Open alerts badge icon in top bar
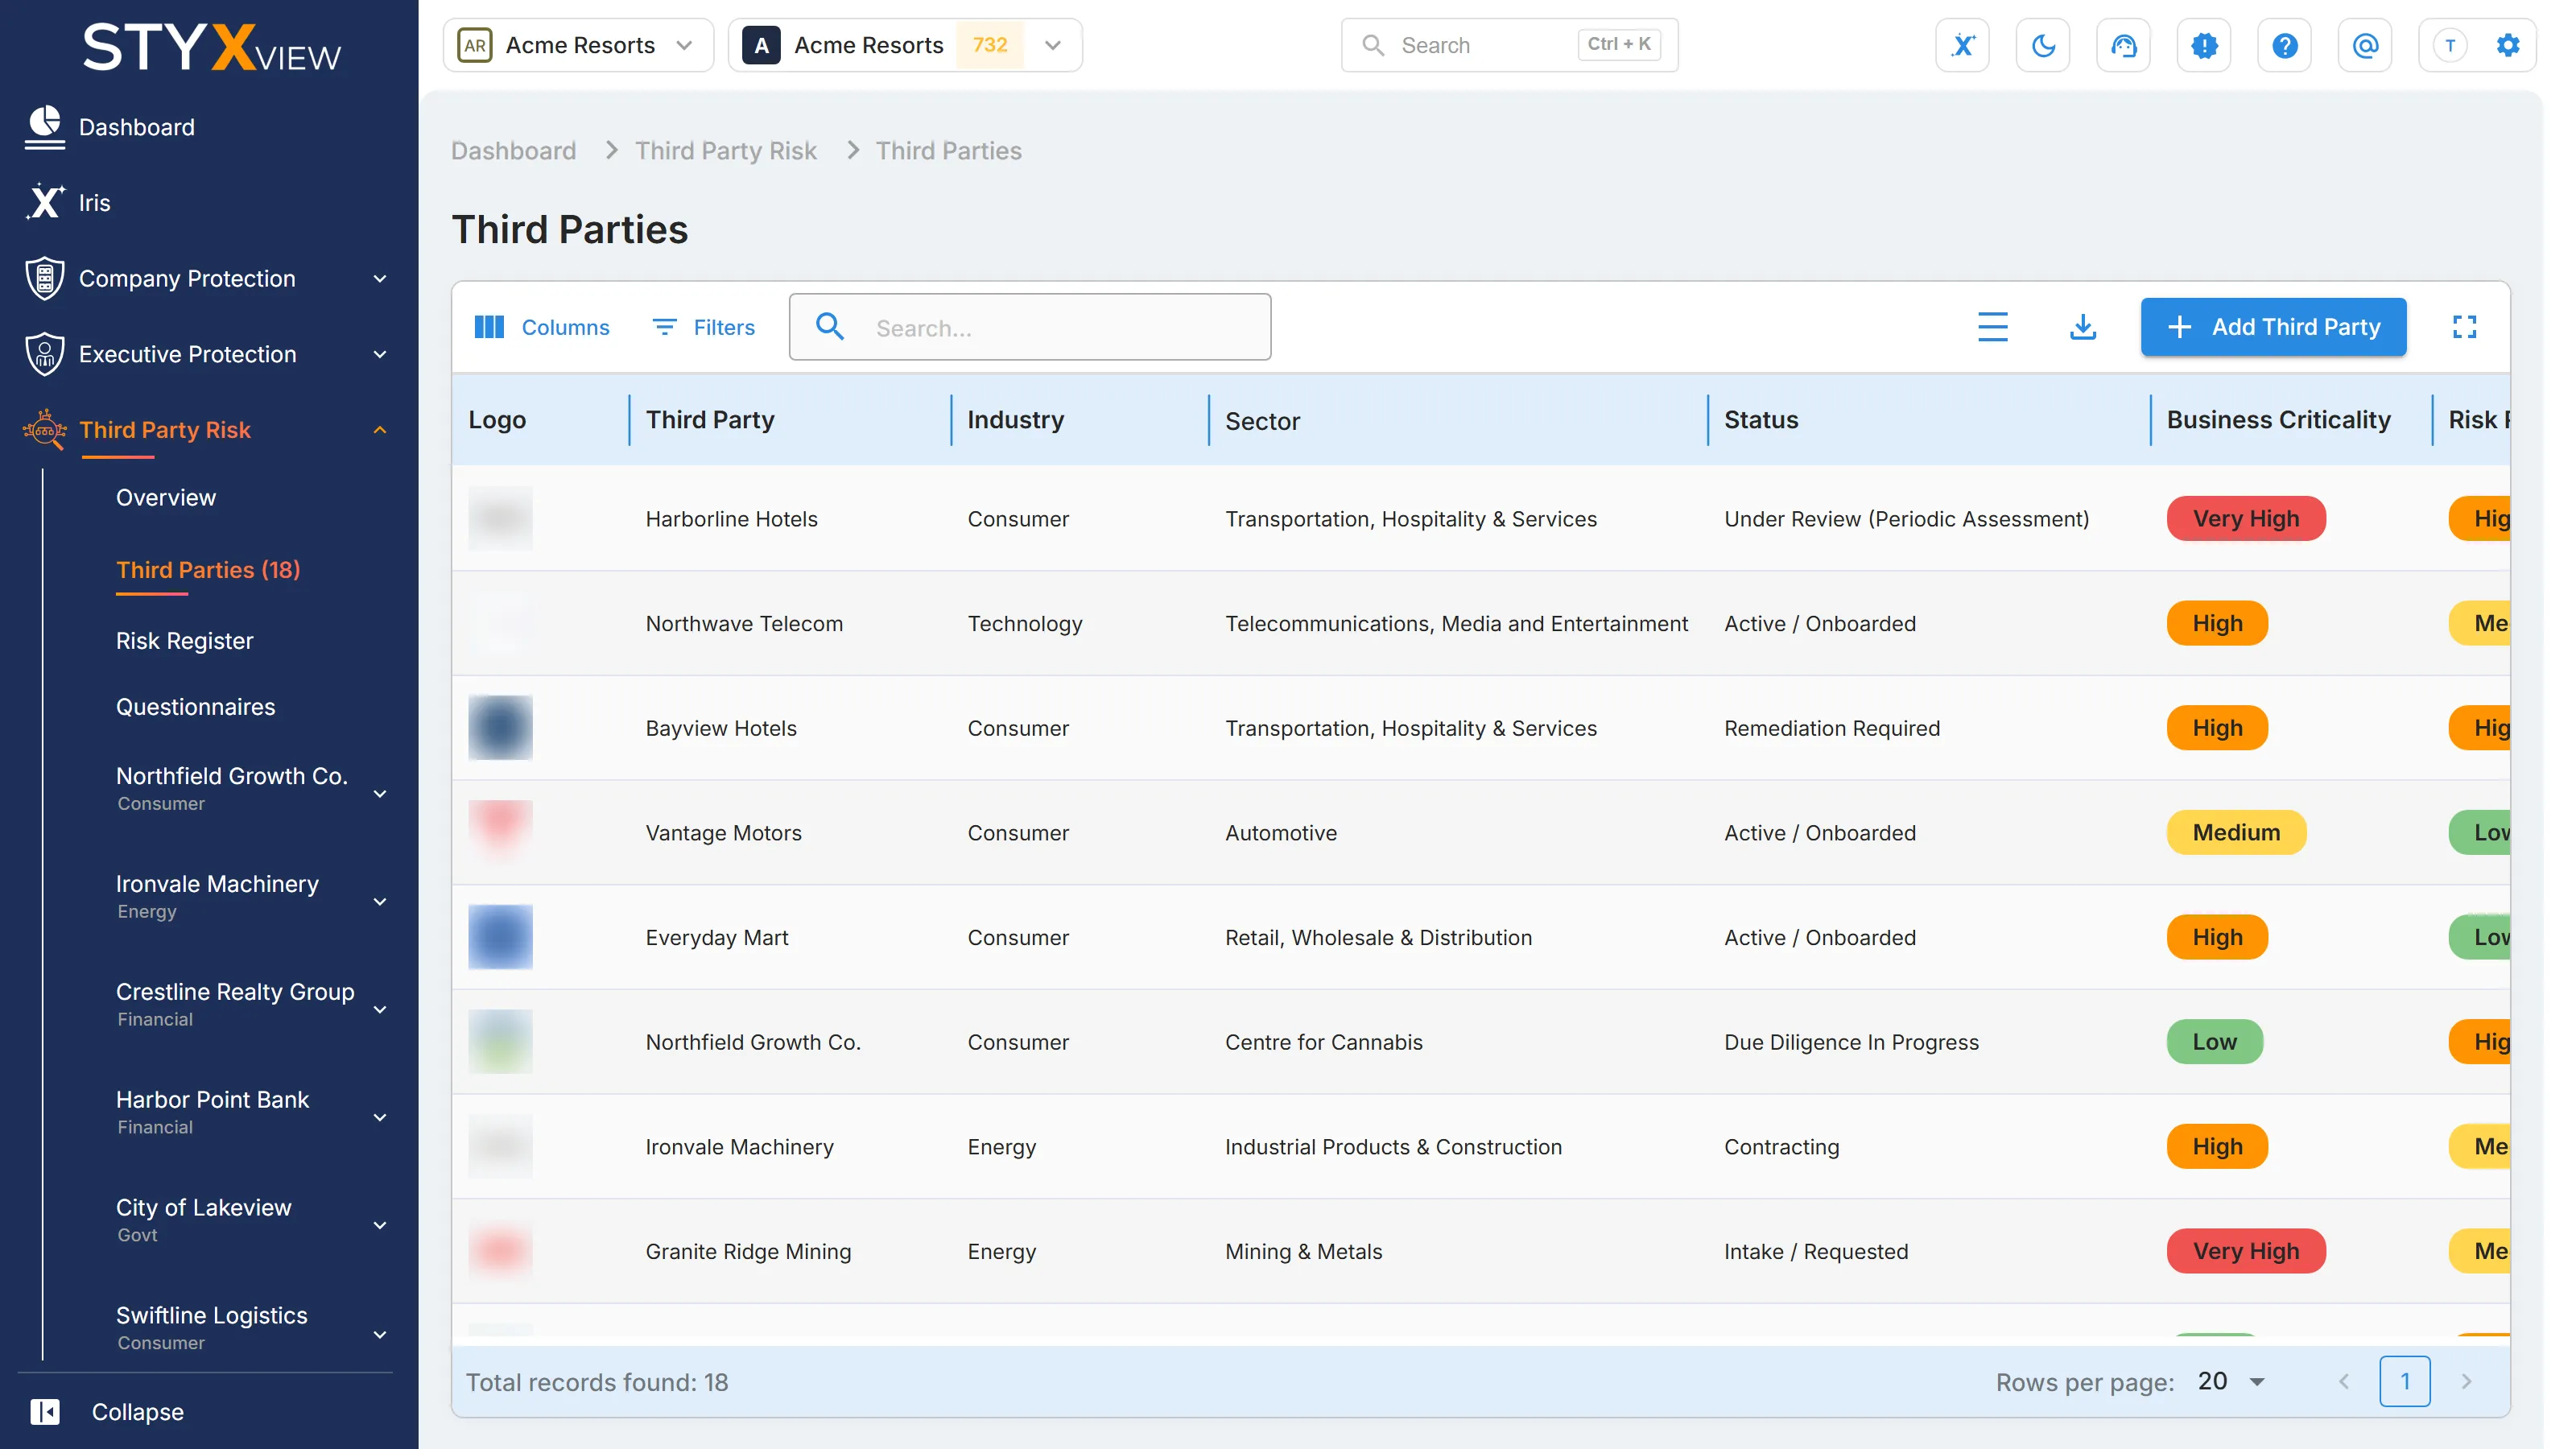The width and height of the screenshot is (2576, 1449). tap(2204, 45)
